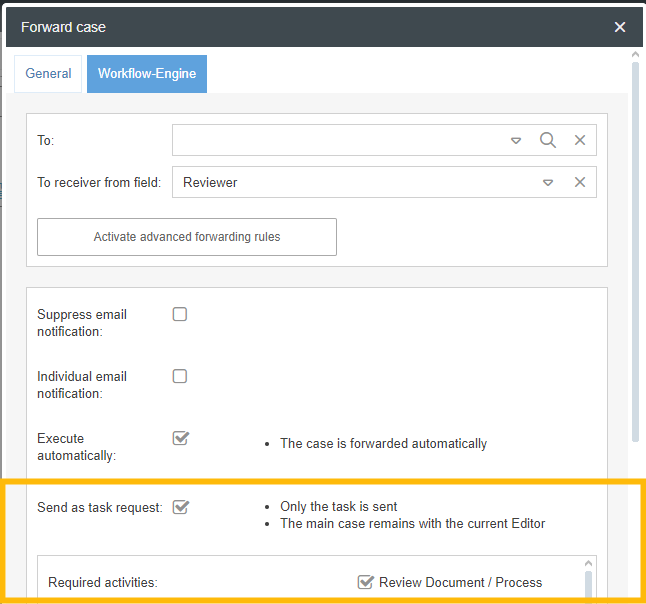Toggle Send as task request checkbox

[180, 507]
